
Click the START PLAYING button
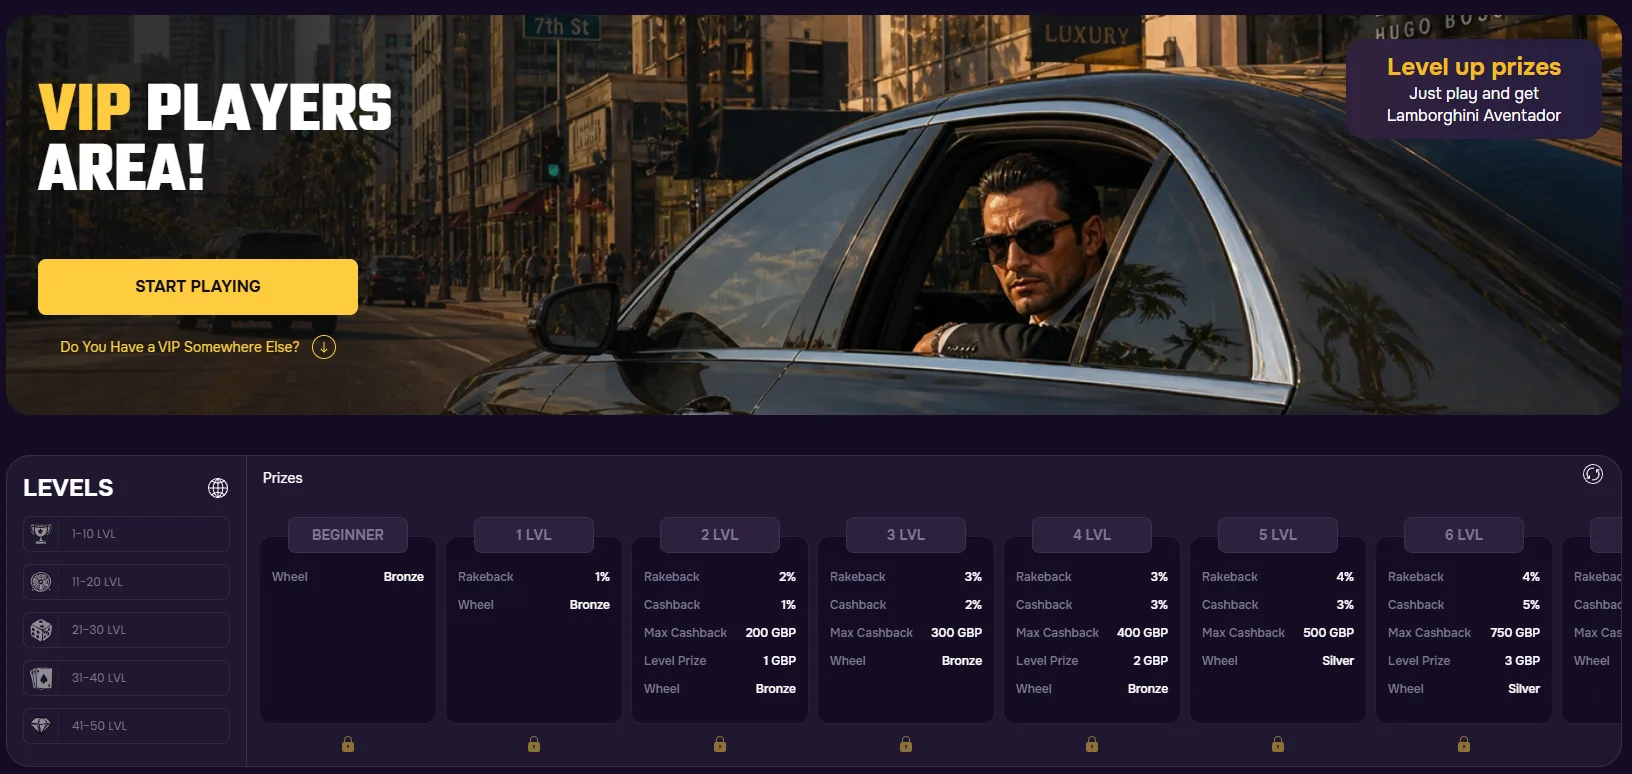[198, 287]
